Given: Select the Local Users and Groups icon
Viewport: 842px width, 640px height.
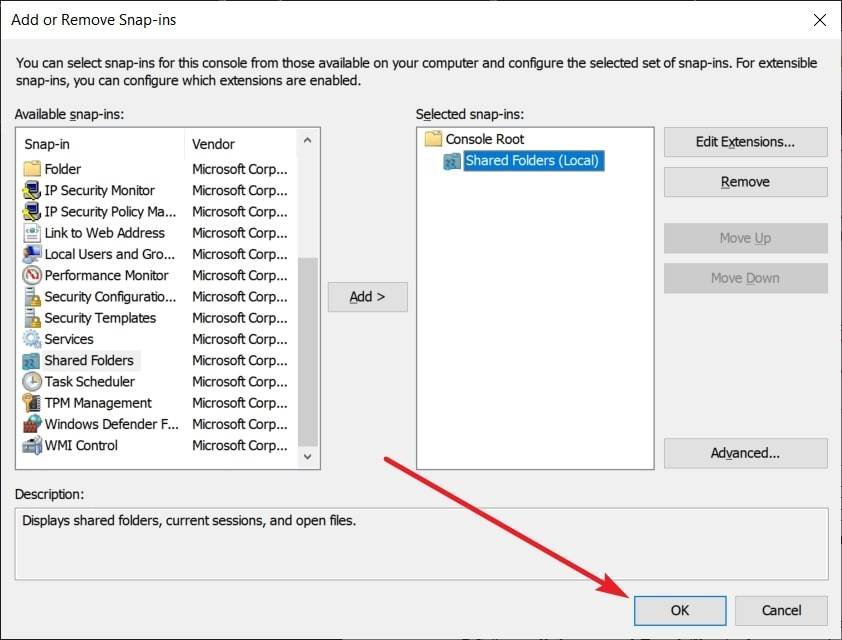Looking at the screenshot, I should point(31,254).
